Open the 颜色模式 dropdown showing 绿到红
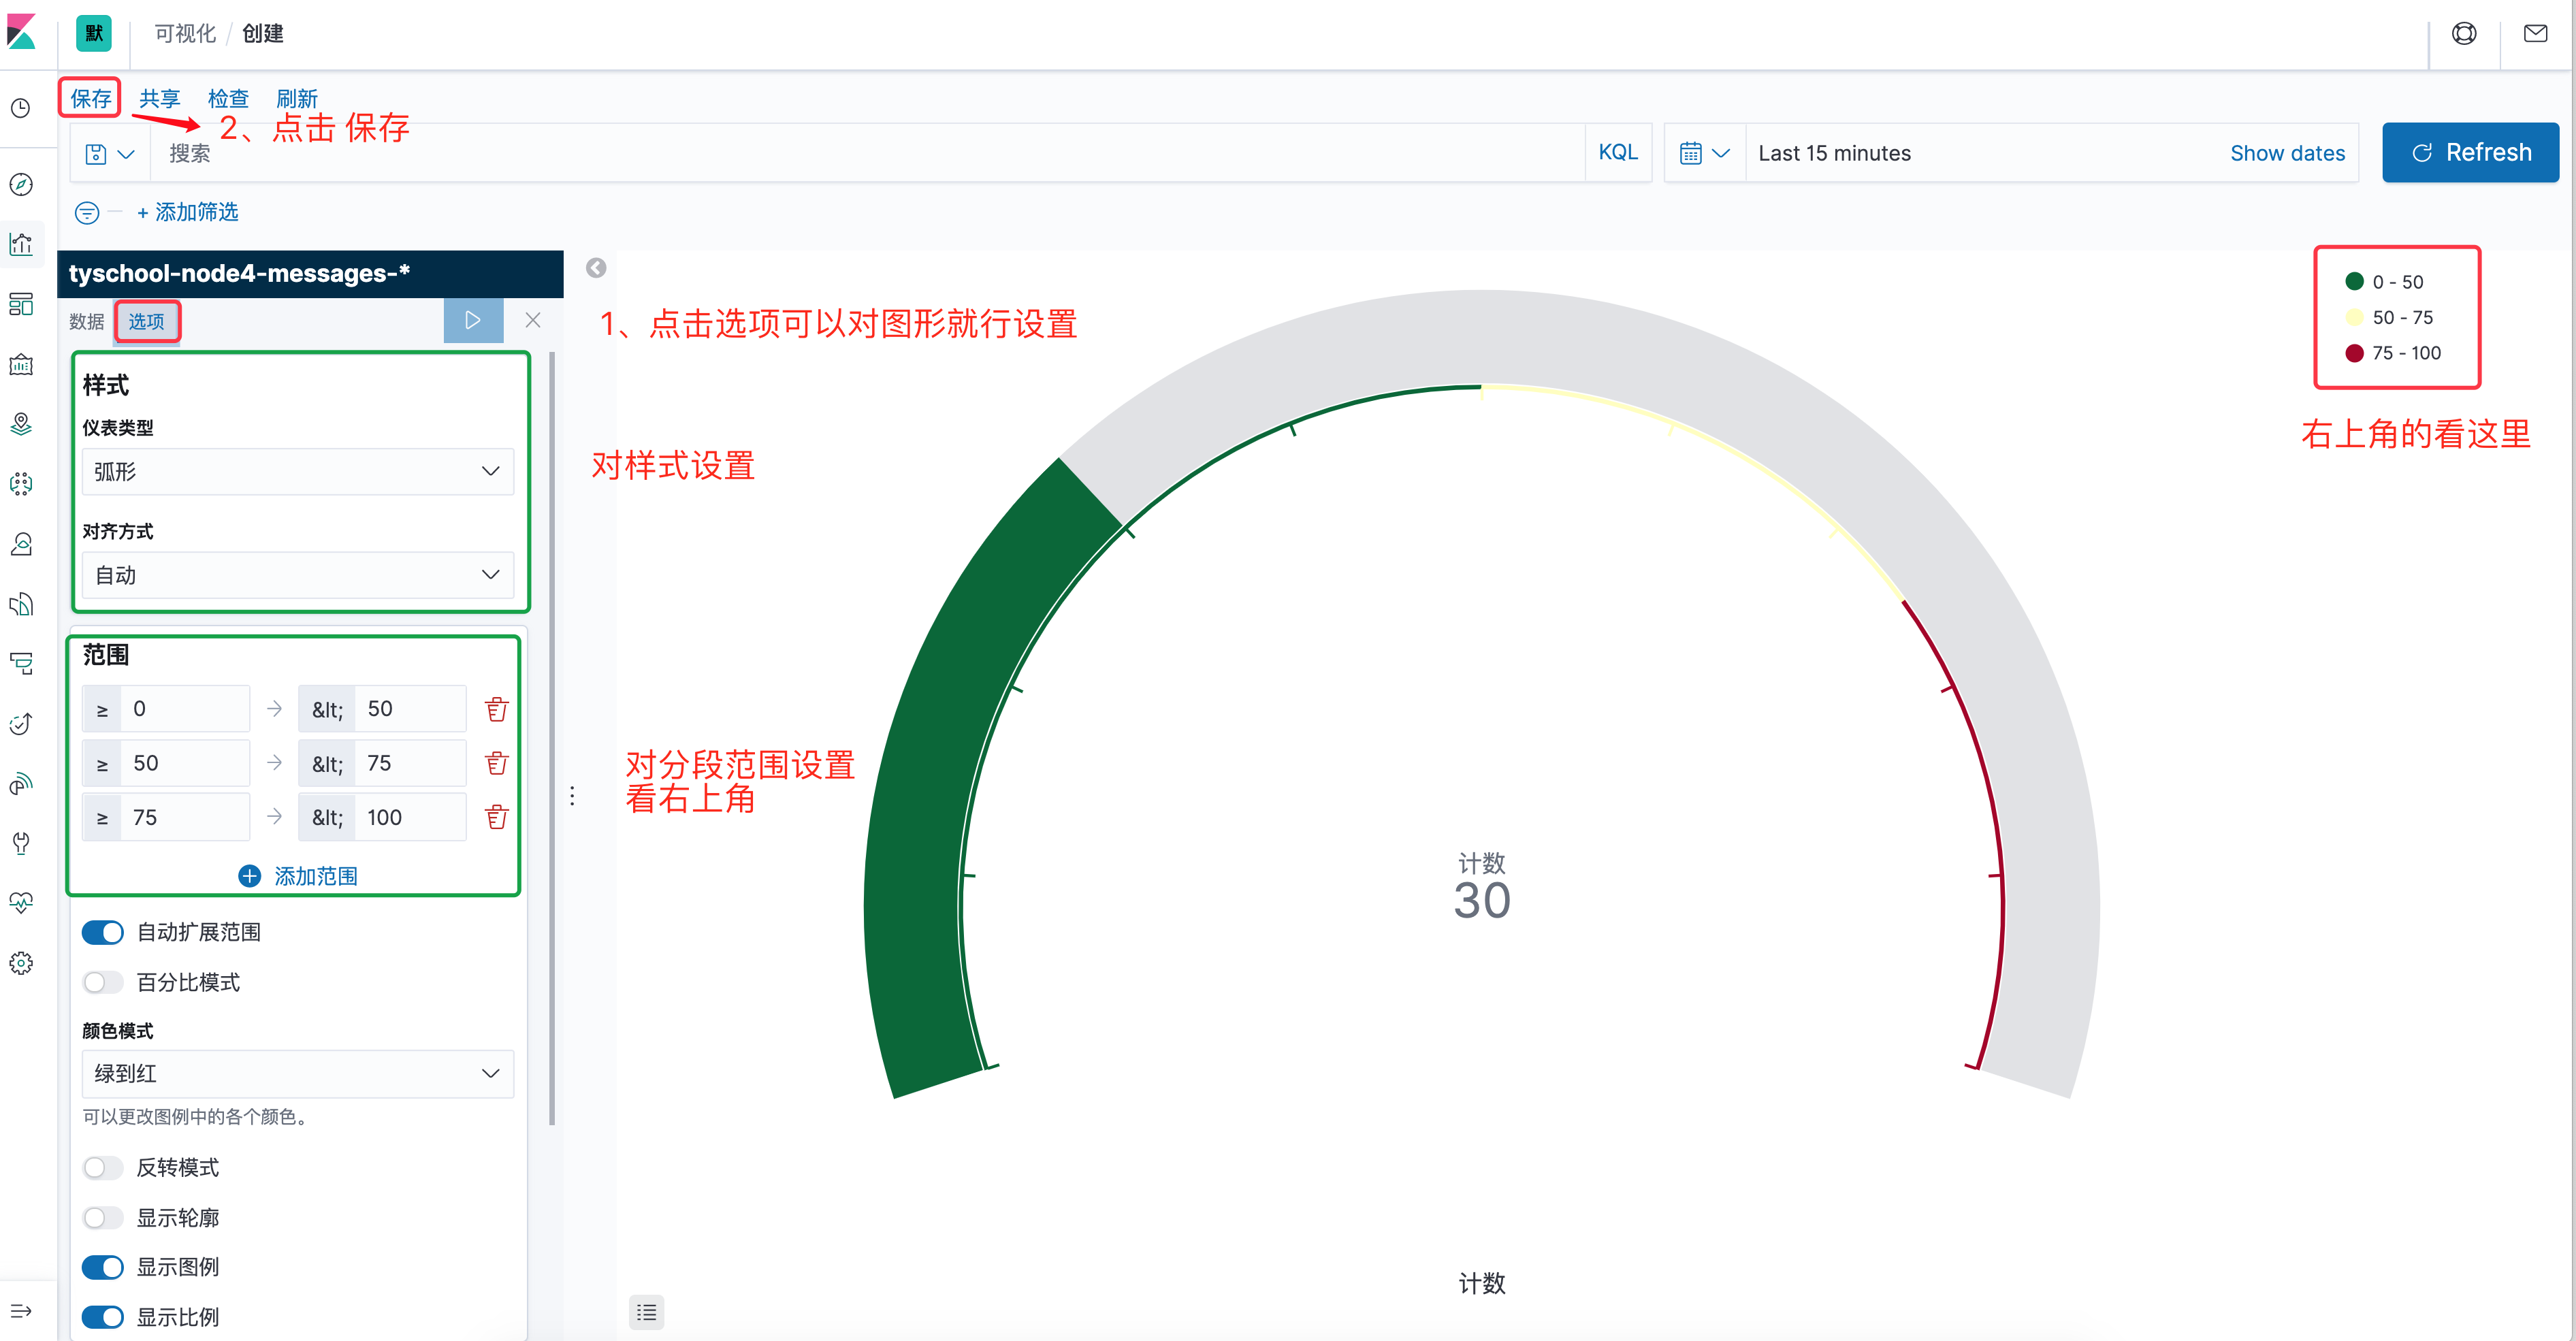 (296, 1073)
